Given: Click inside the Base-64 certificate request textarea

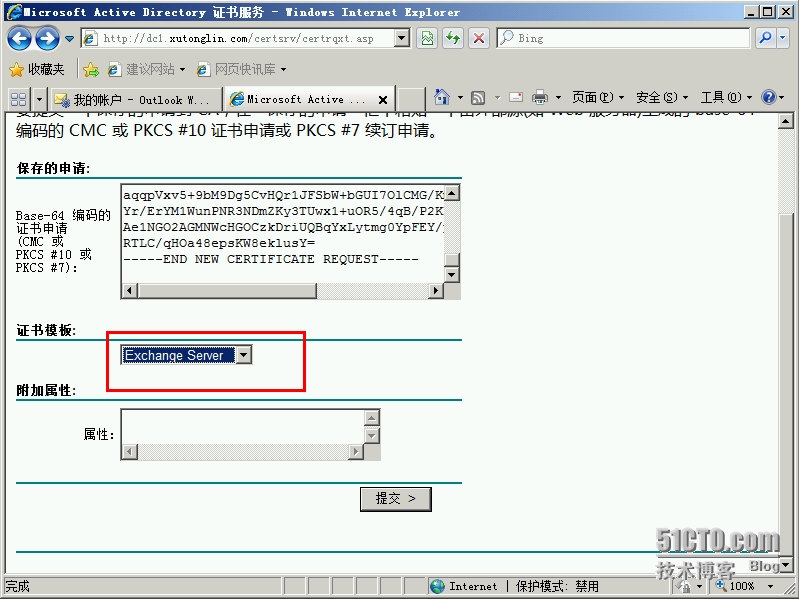Looking at the screenshot, I should click(x=283, y=233).
